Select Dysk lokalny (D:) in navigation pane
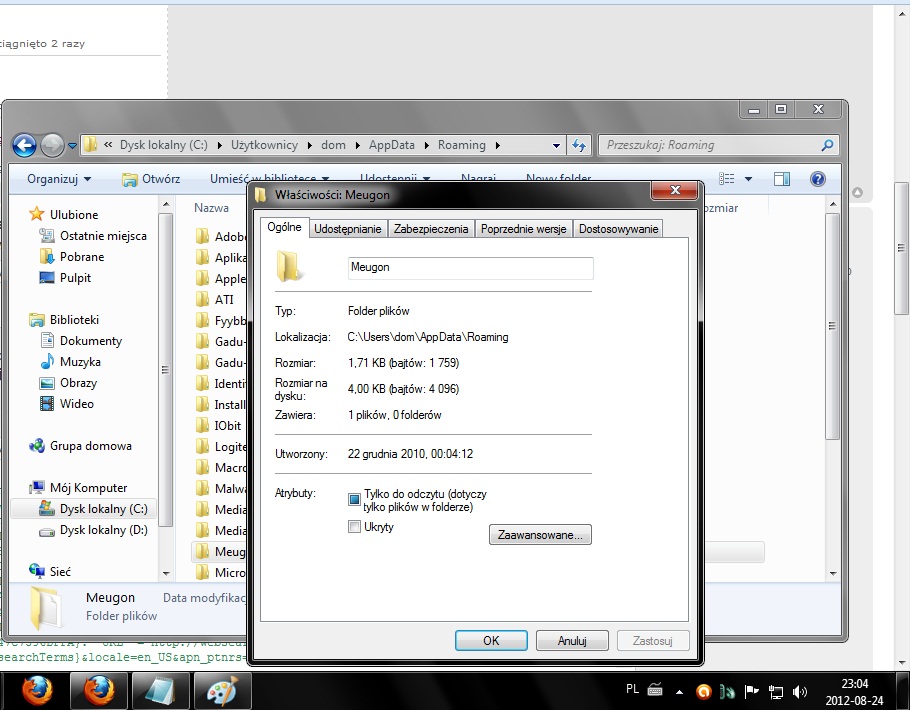The image size is (910, 710). (x=103, y=530)
